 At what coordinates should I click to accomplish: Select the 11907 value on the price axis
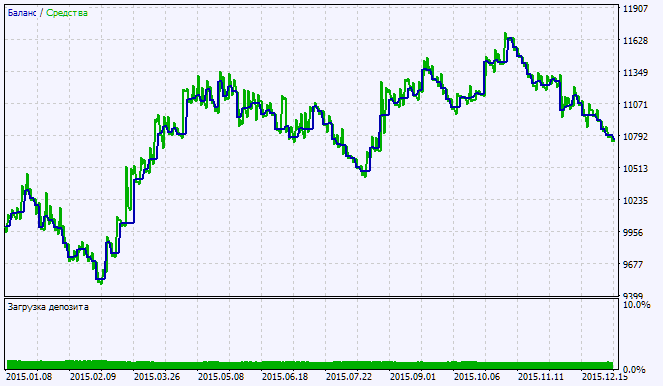tap(636, 8)
